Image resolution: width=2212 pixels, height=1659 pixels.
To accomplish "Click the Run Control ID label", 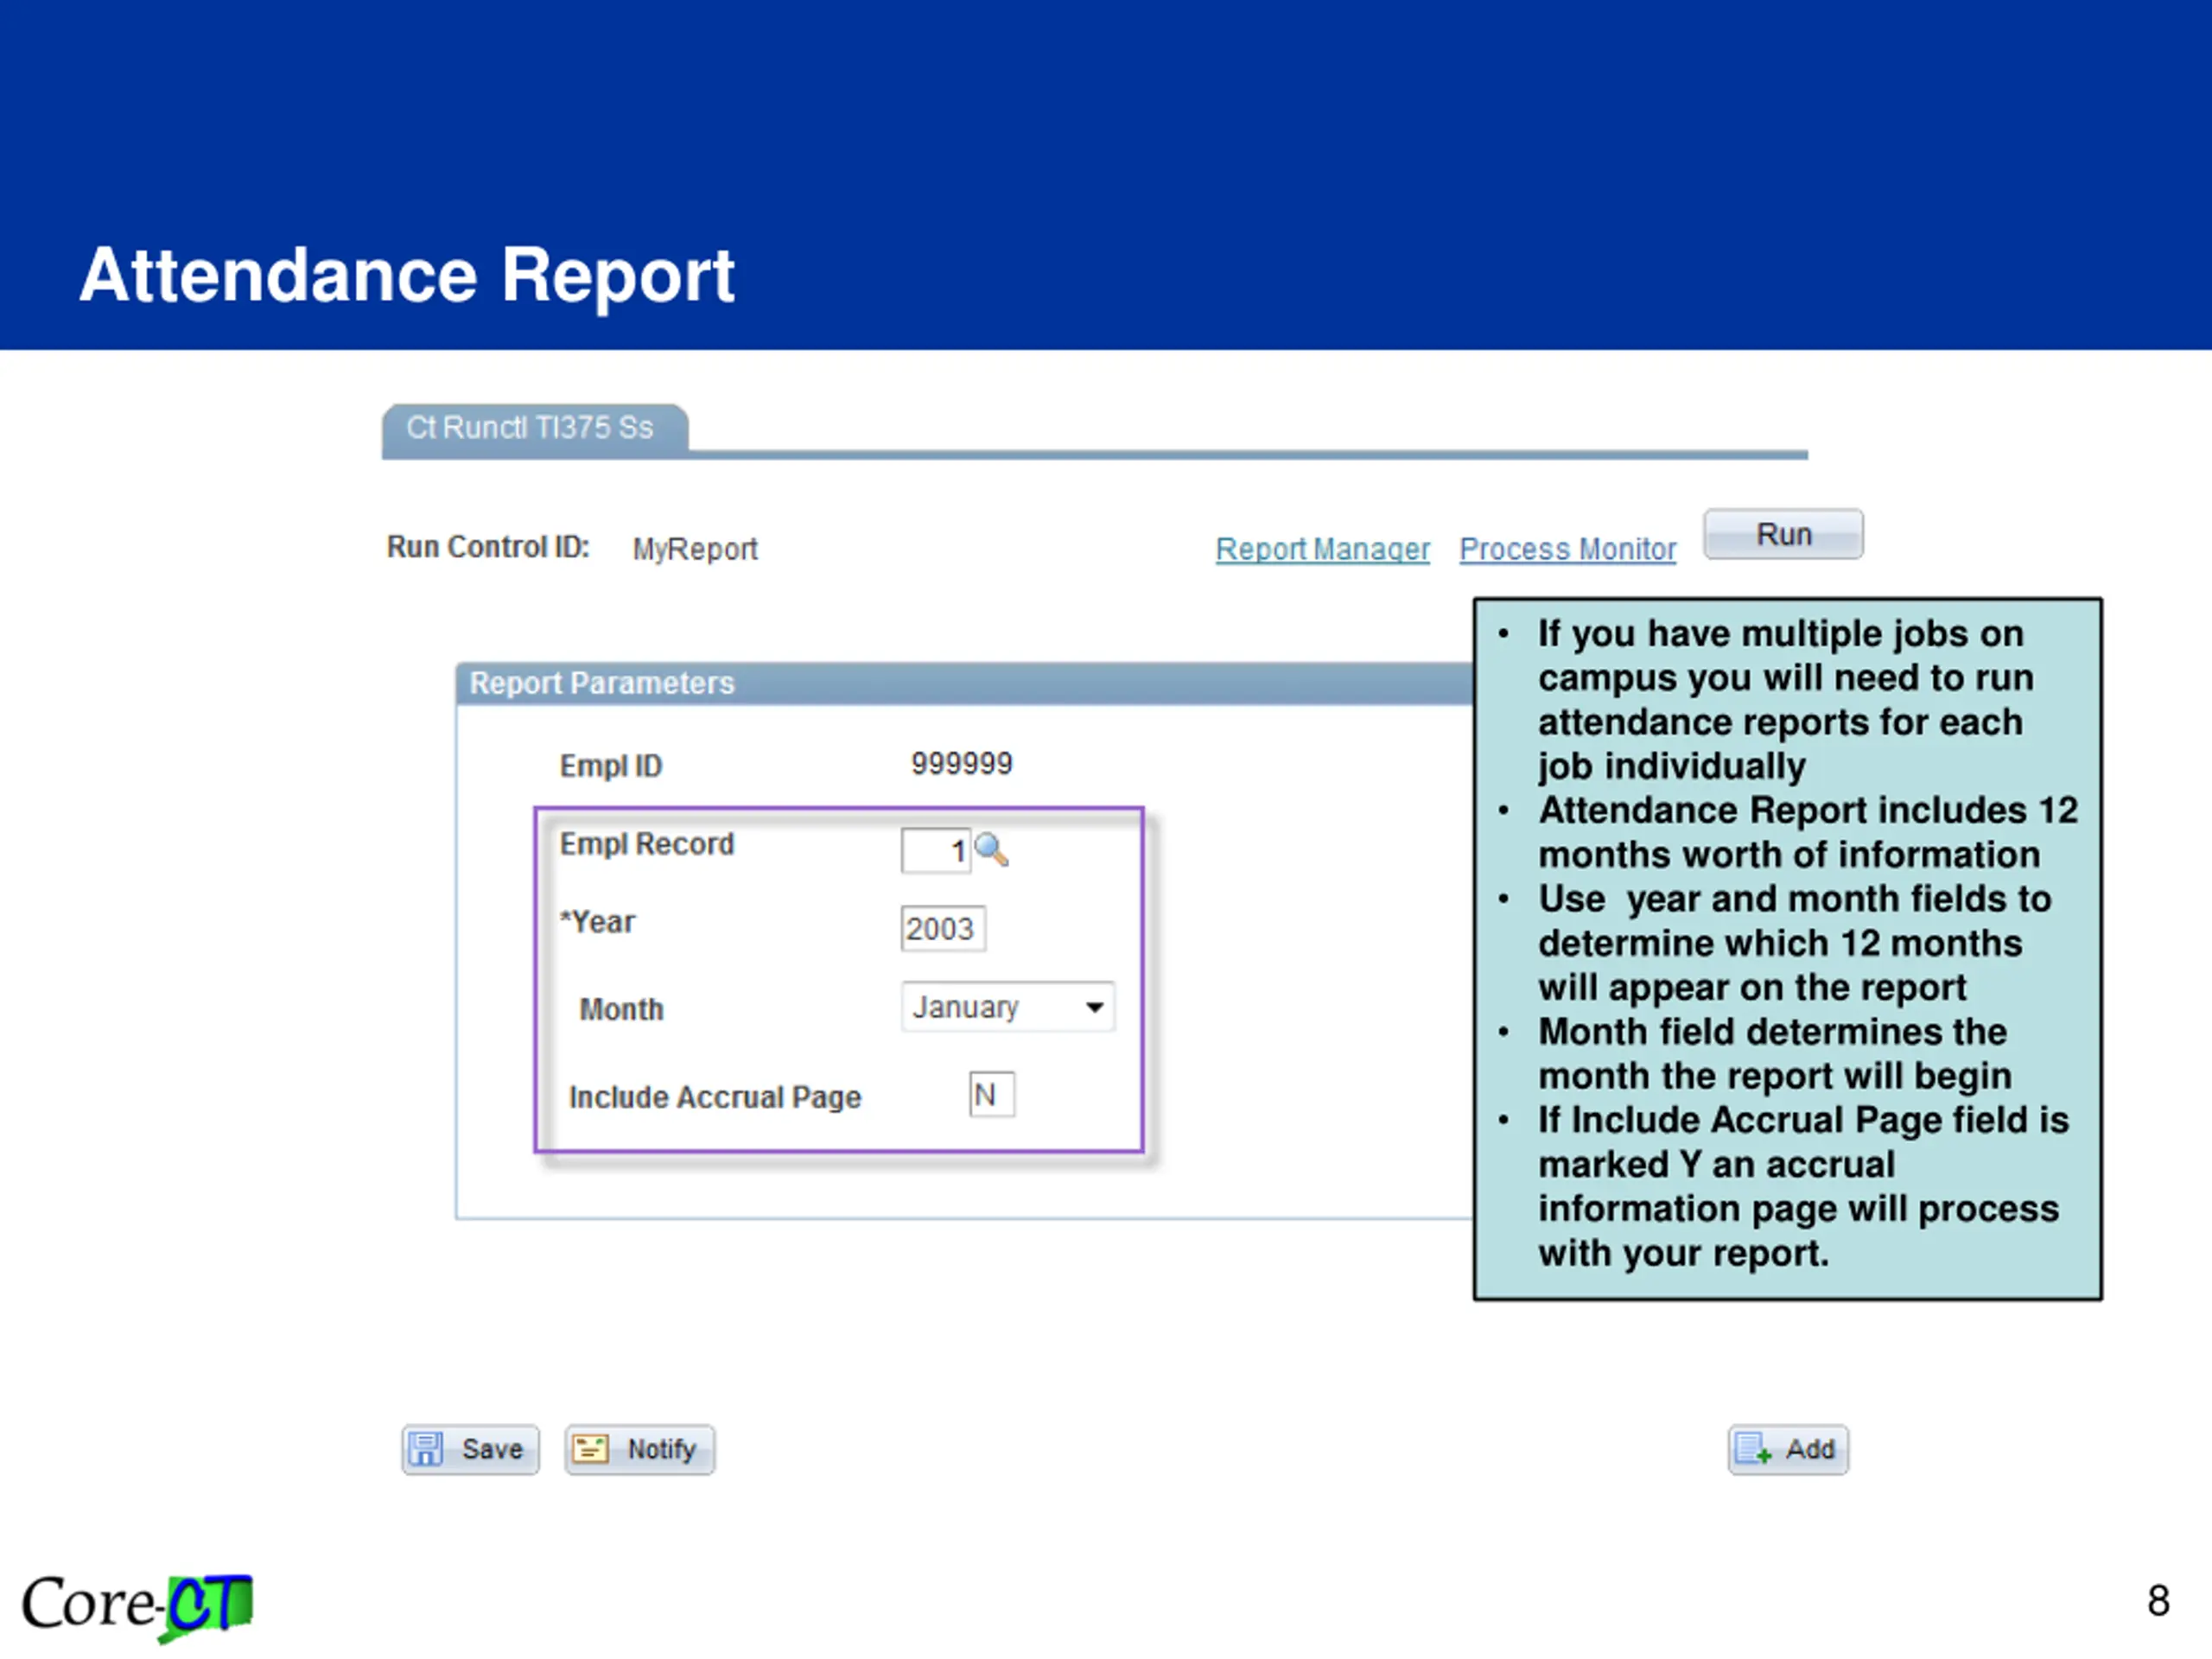I will coord(488,547).
